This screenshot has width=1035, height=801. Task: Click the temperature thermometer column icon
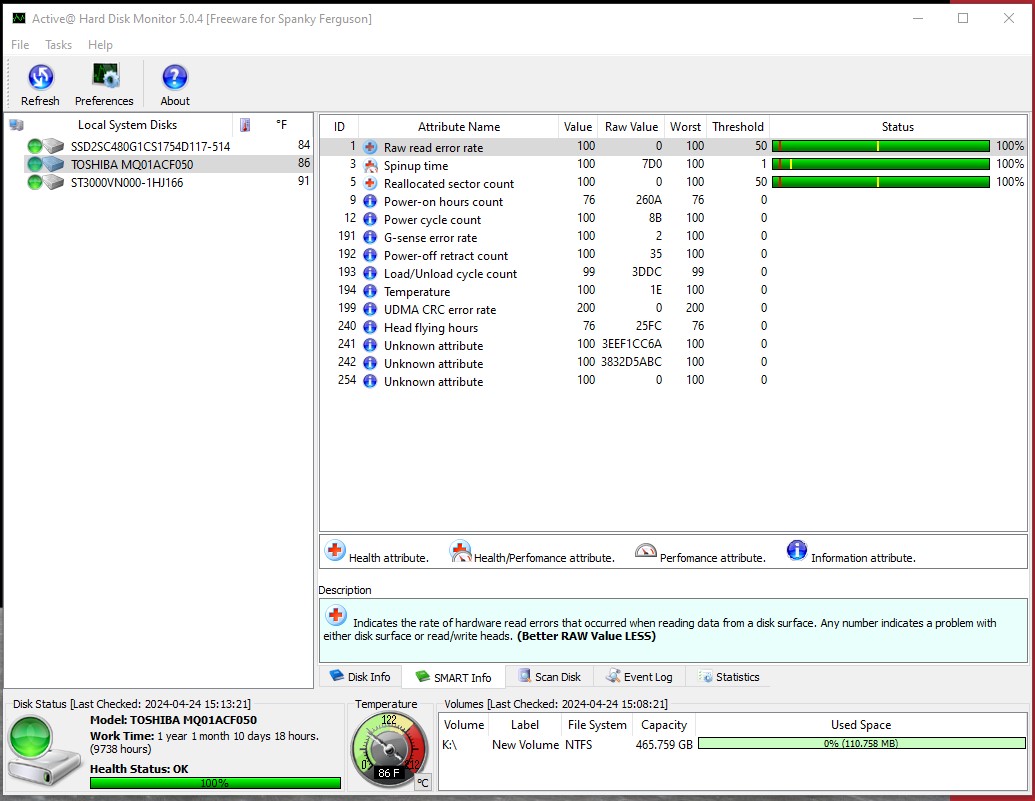point(245,125)
